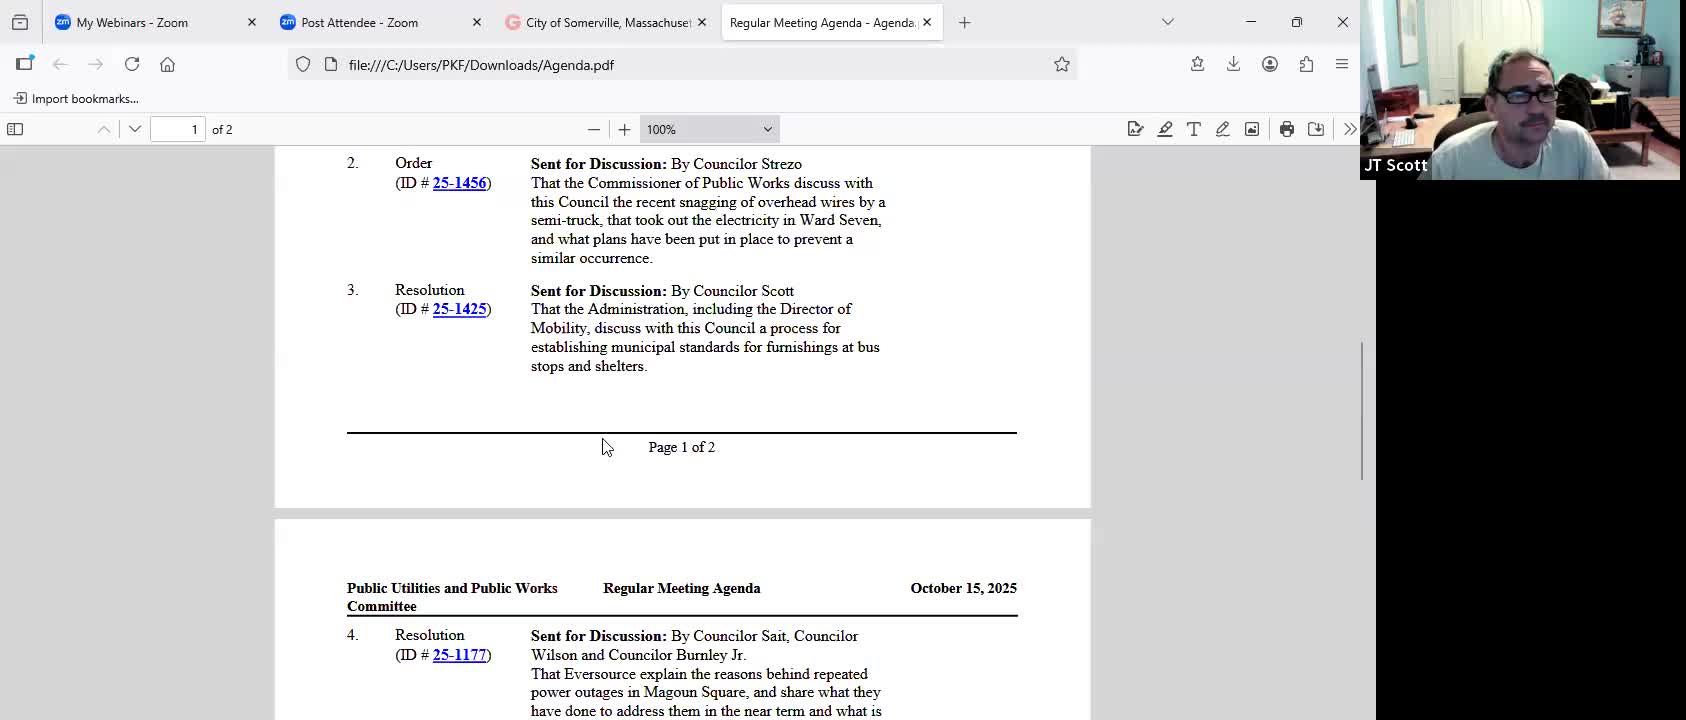Click 'Public Utilities and Public Works' header
This screenshot has height=720, width=1686.
(452, 588)
